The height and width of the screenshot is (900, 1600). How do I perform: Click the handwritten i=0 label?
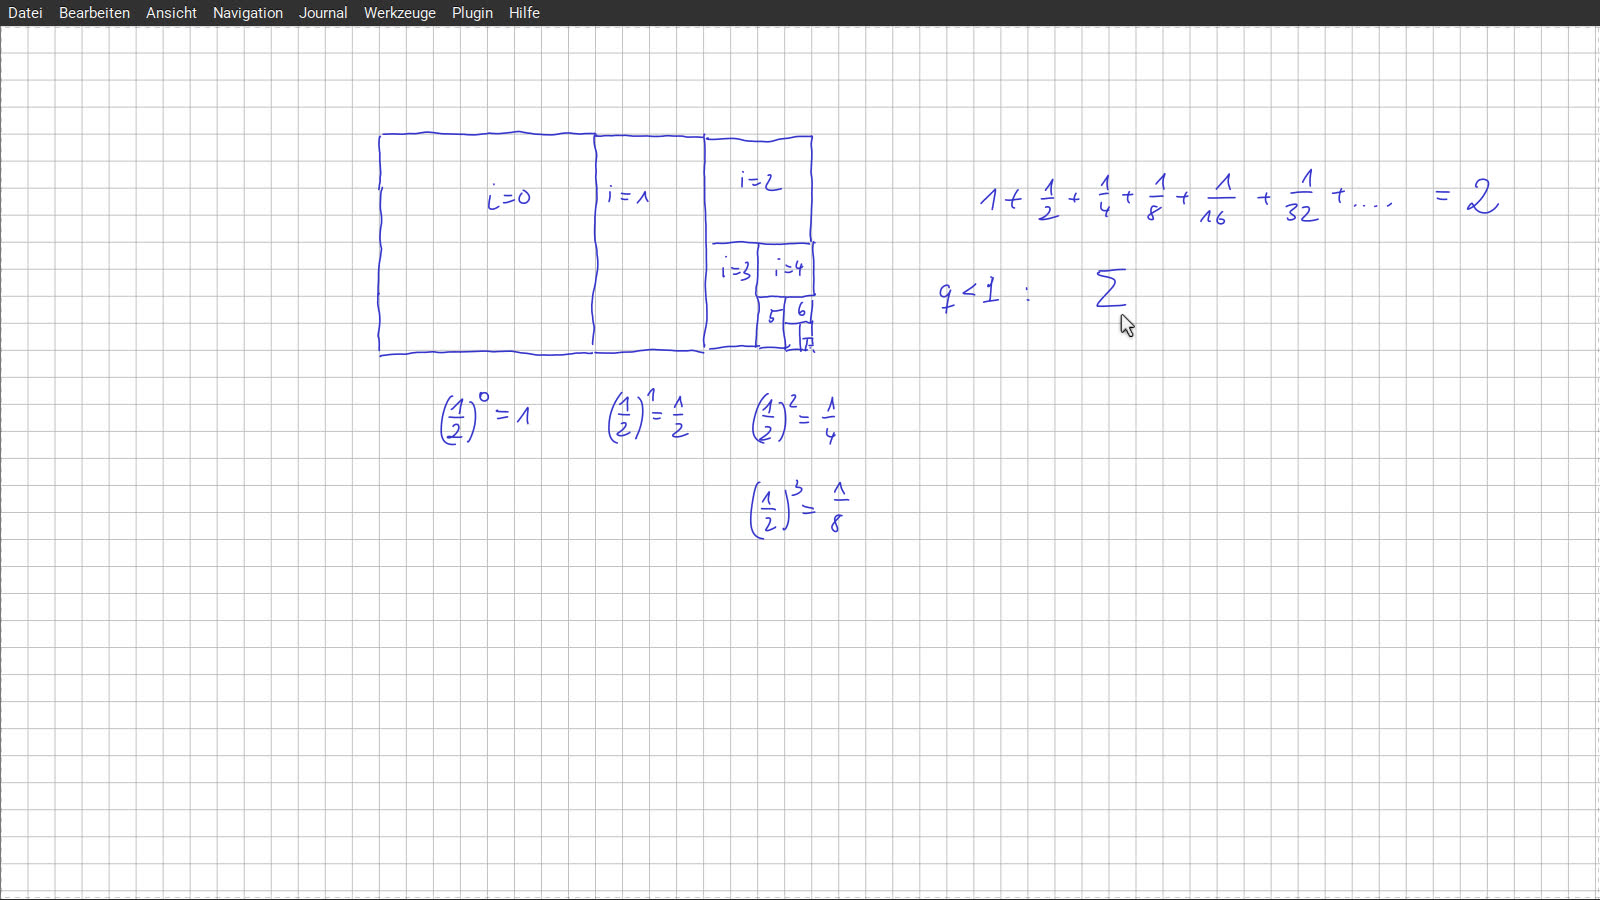(509, 197)
